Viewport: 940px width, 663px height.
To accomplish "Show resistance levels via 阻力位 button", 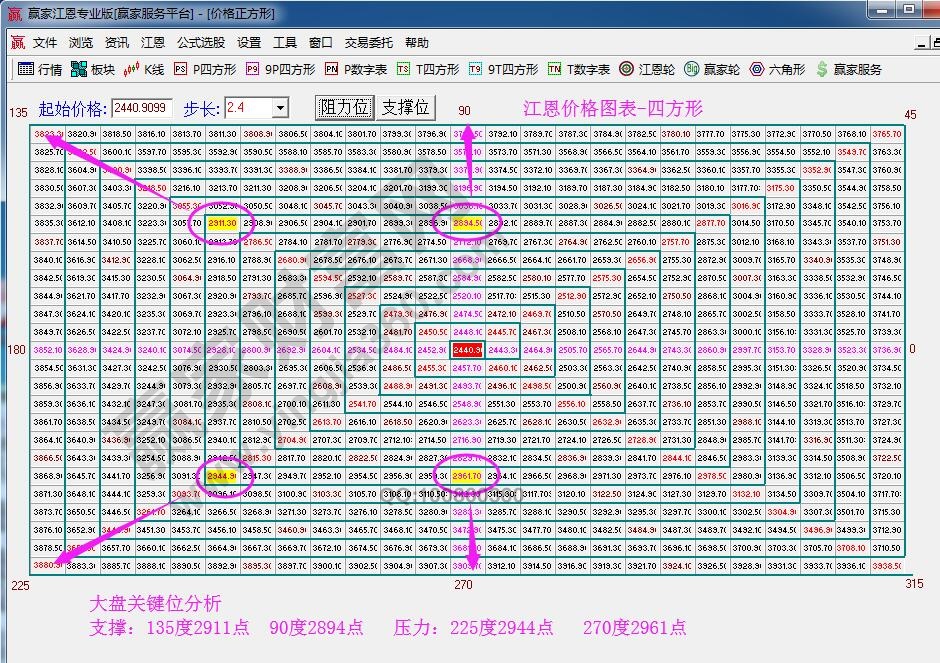I will [345, 107].
